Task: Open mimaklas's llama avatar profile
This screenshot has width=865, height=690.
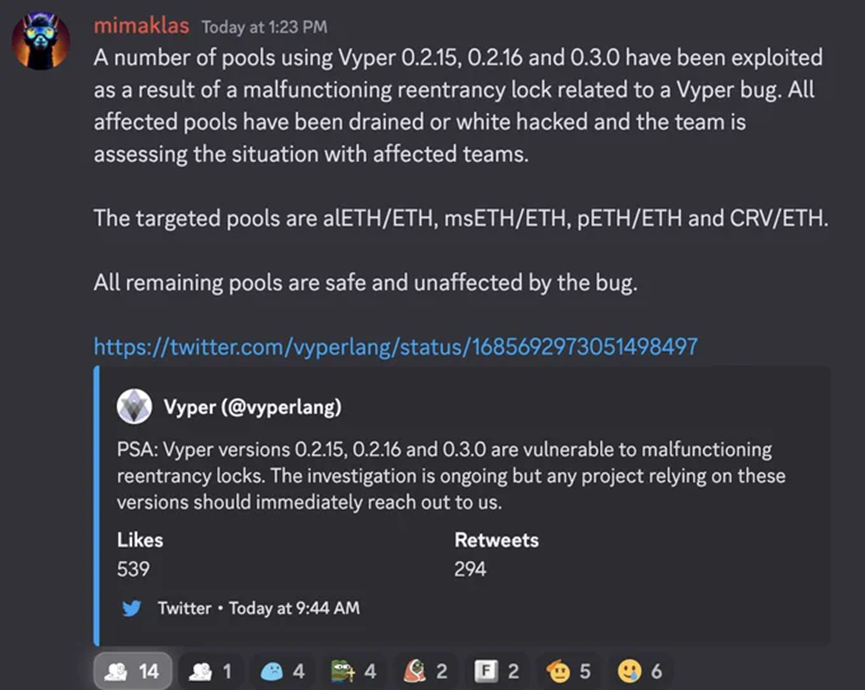Action: [x=41, y=41]
